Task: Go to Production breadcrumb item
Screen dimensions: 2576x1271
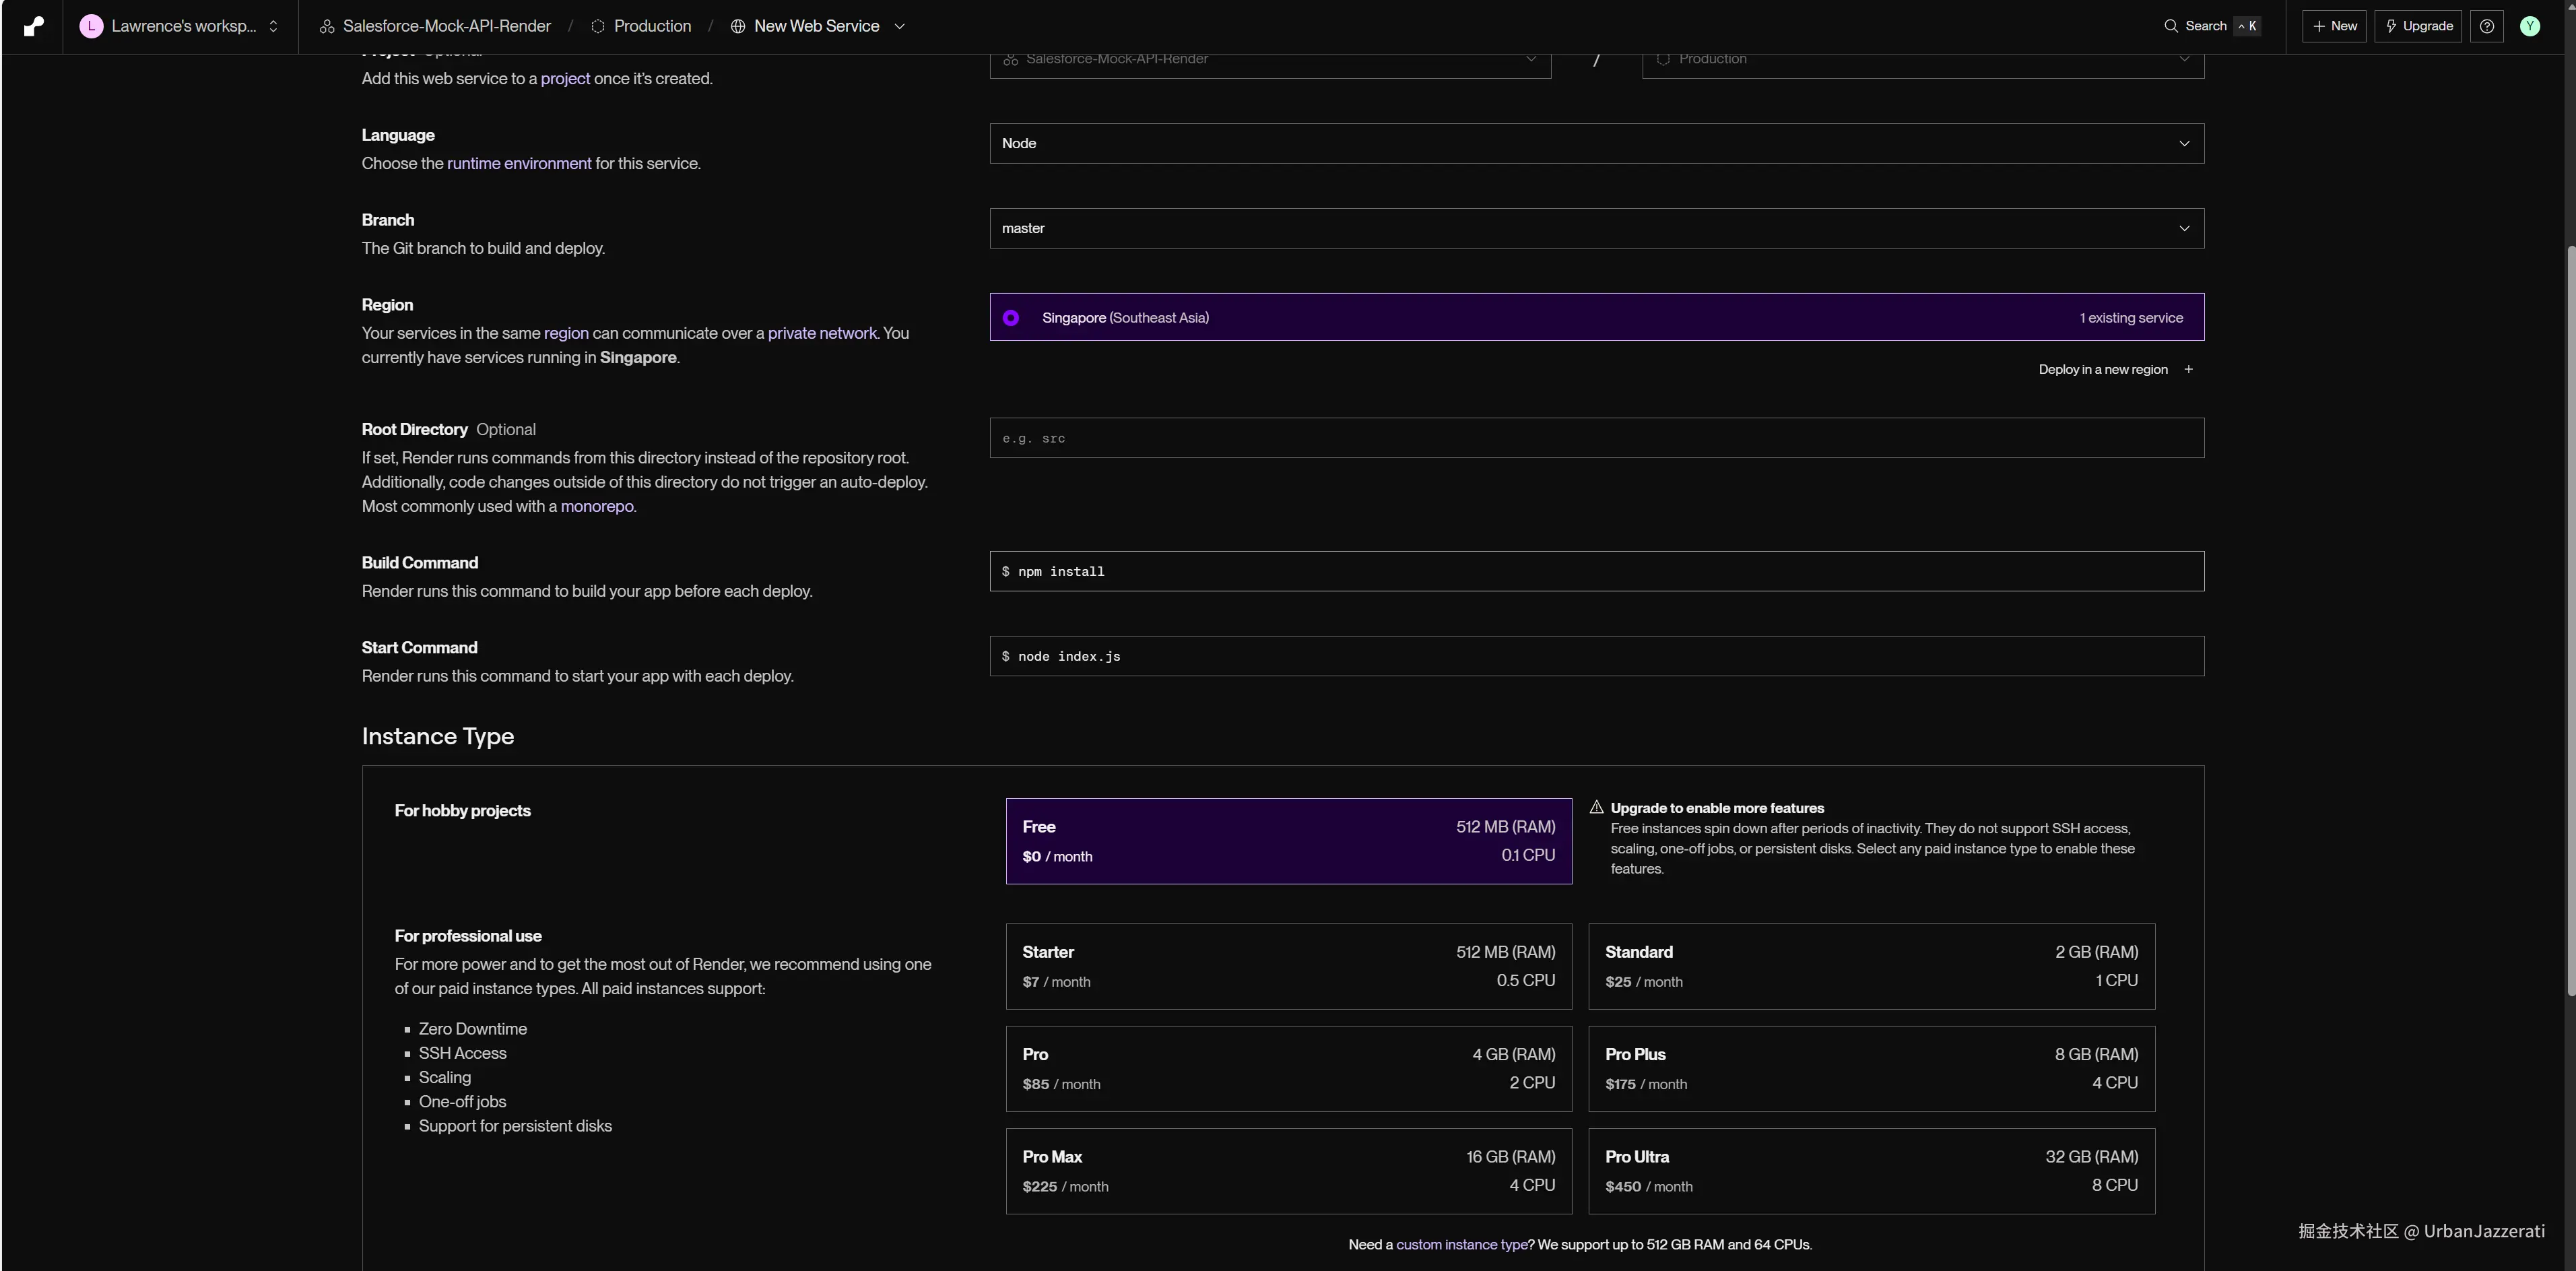Action: tap(651, 26)
